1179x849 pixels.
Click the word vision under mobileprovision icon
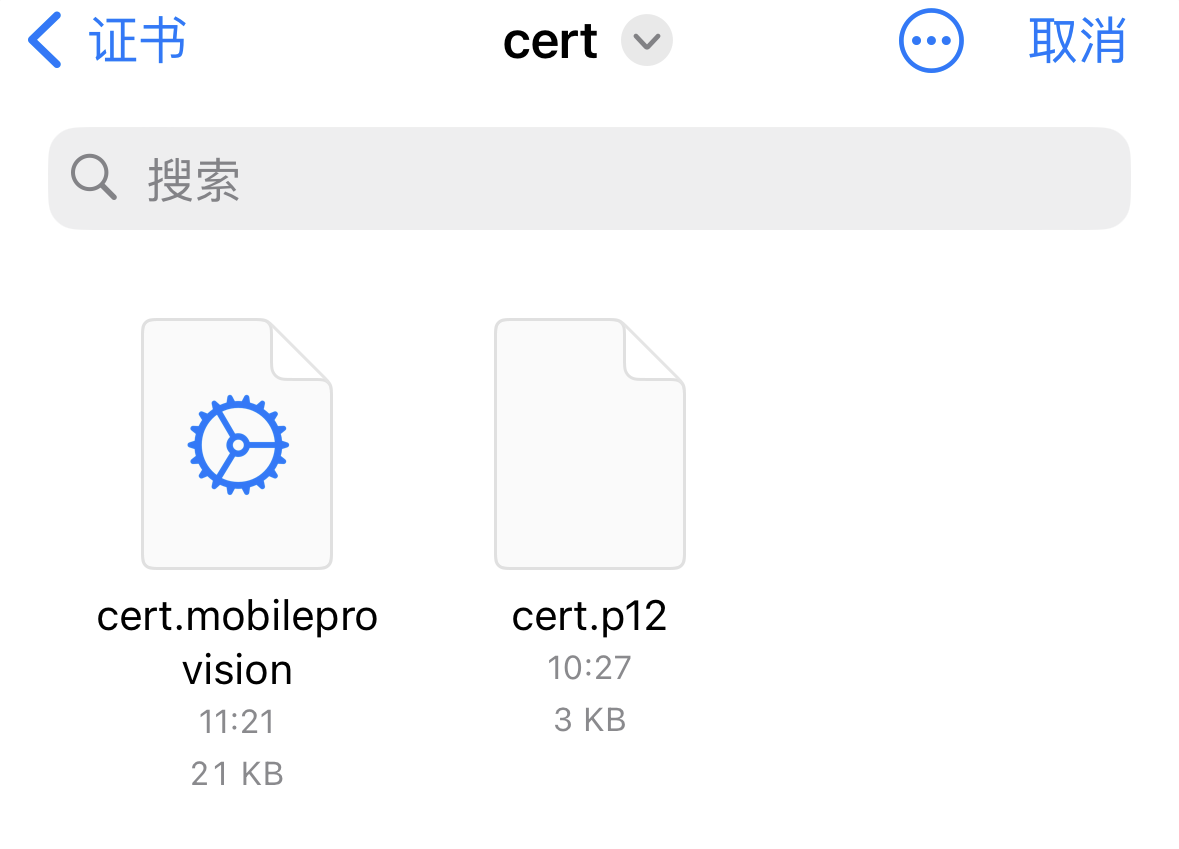[x=237, y=669]
